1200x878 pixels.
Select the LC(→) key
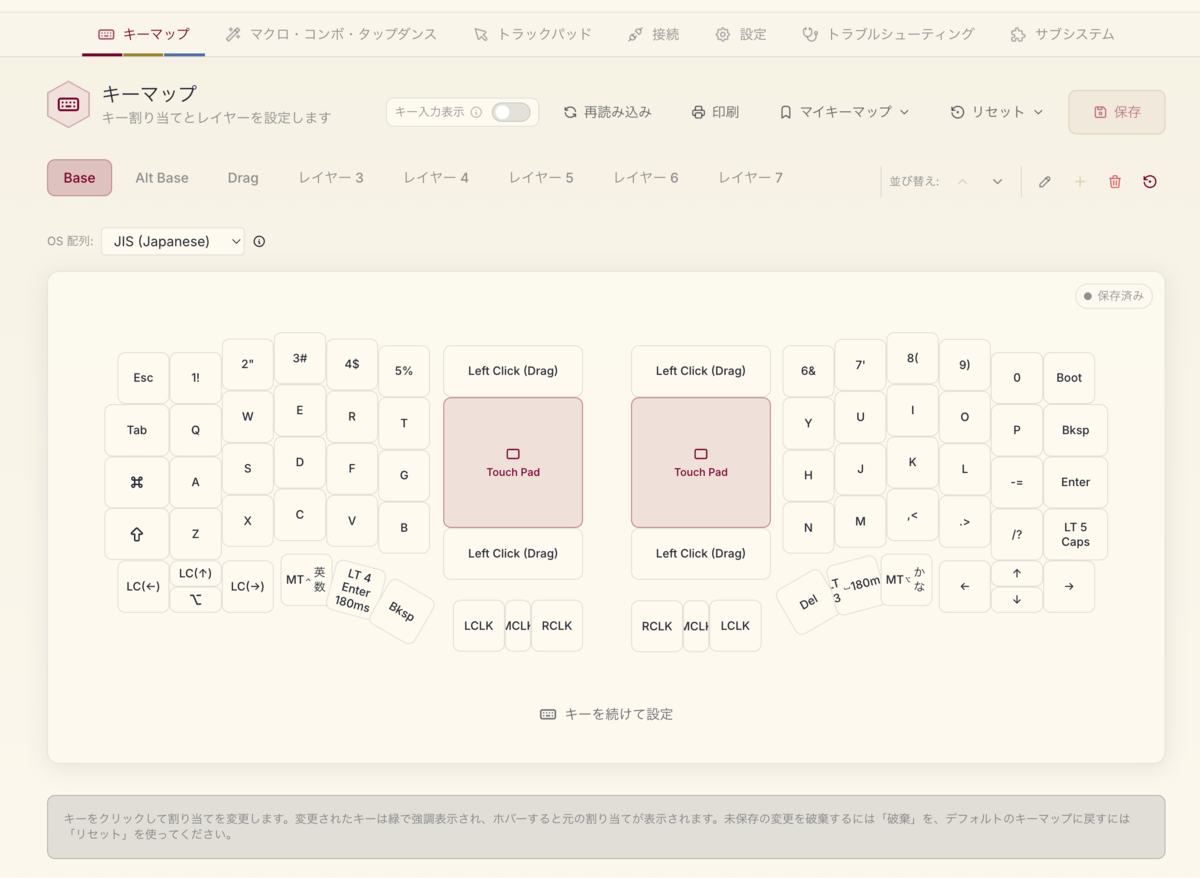pos(247,586)
